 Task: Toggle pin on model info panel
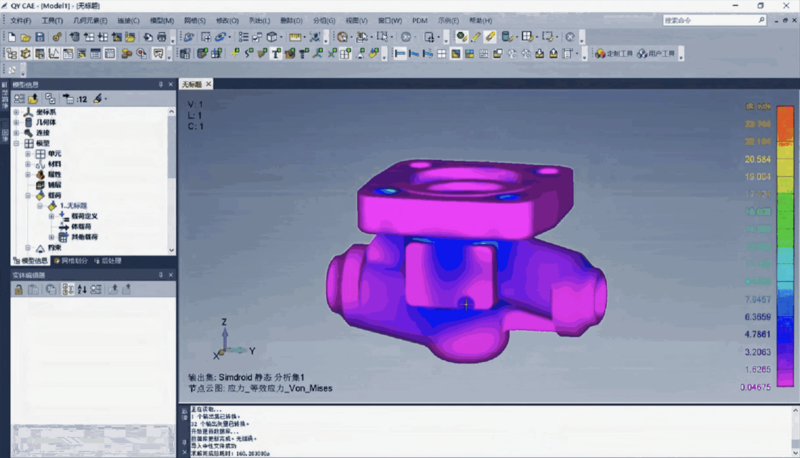[160, 85]
